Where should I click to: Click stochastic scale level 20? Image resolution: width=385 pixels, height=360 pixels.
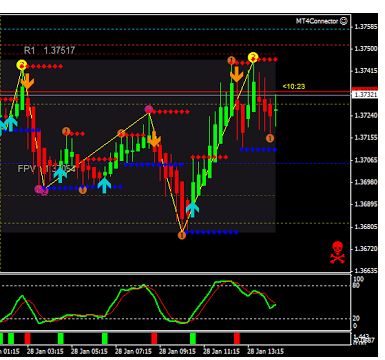point(356,318)
